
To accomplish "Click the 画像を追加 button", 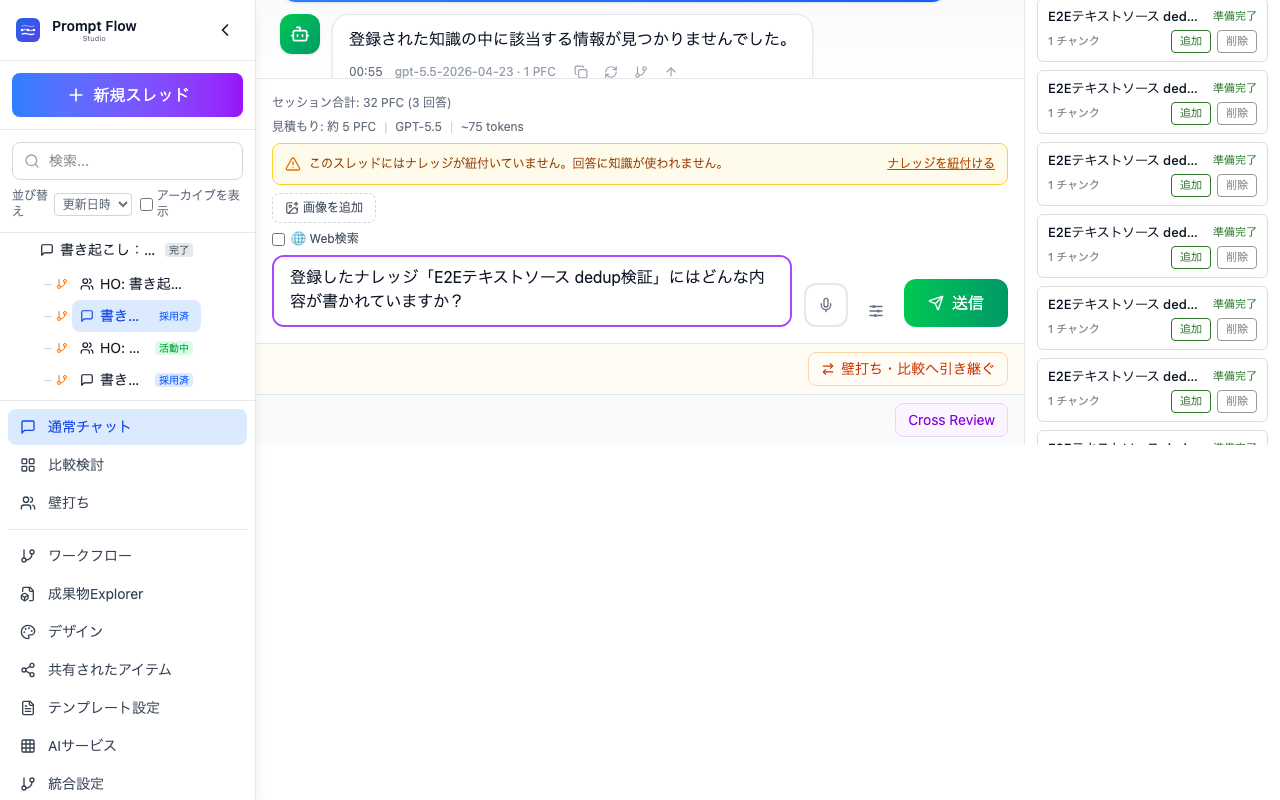I will click(324, 208).
